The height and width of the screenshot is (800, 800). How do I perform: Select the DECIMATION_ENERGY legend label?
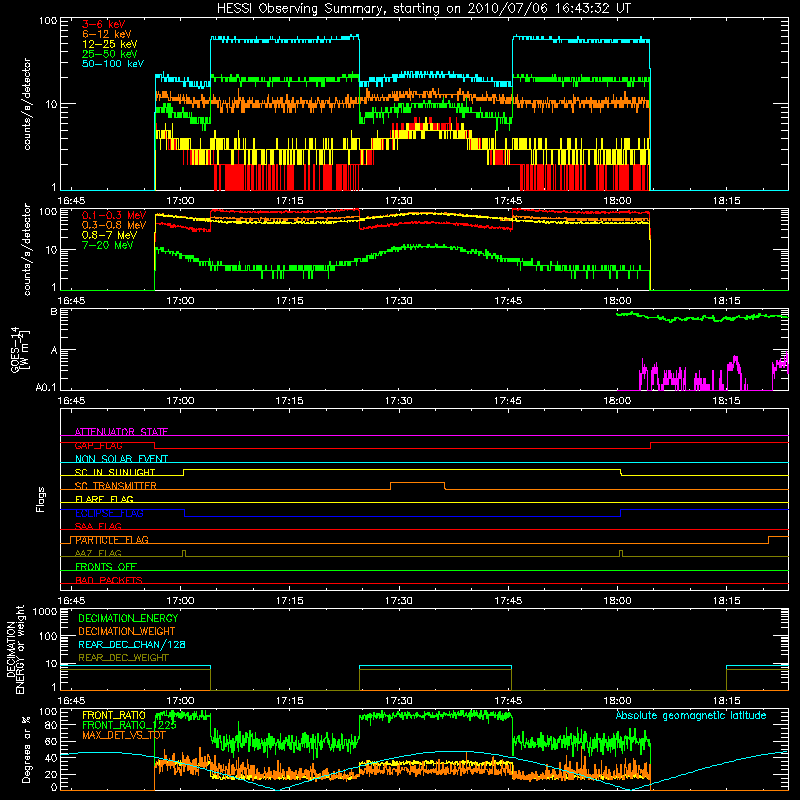[128, 618]
